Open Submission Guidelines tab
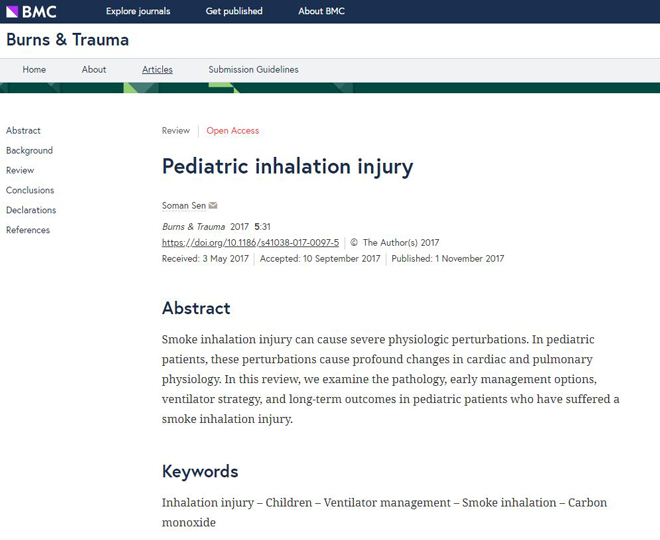The height and width of the screenshot is (540, 660). [x=253, y=69]
